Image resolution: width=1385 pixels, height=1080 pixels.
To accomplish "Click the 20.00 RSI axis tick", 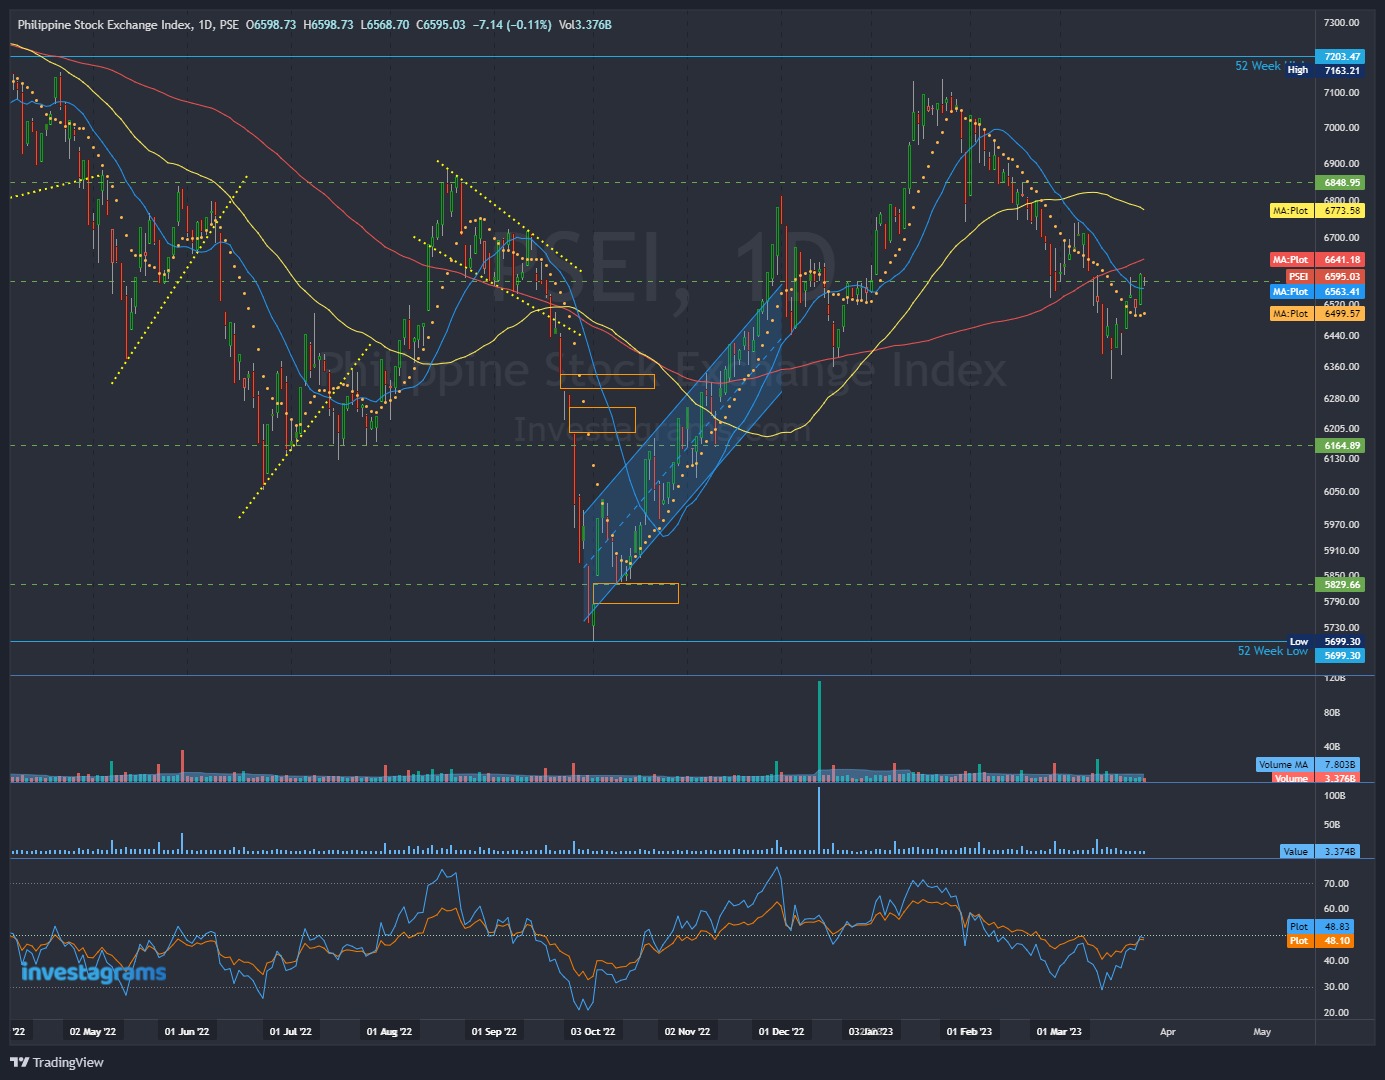I will [x=1336, y=1013].
